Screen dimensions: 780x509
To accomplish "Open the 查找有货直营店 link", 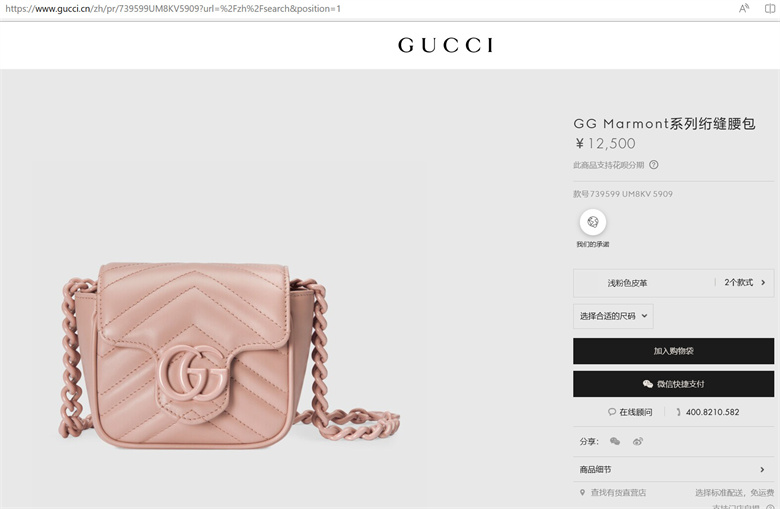I will click(x=618, y=493).
